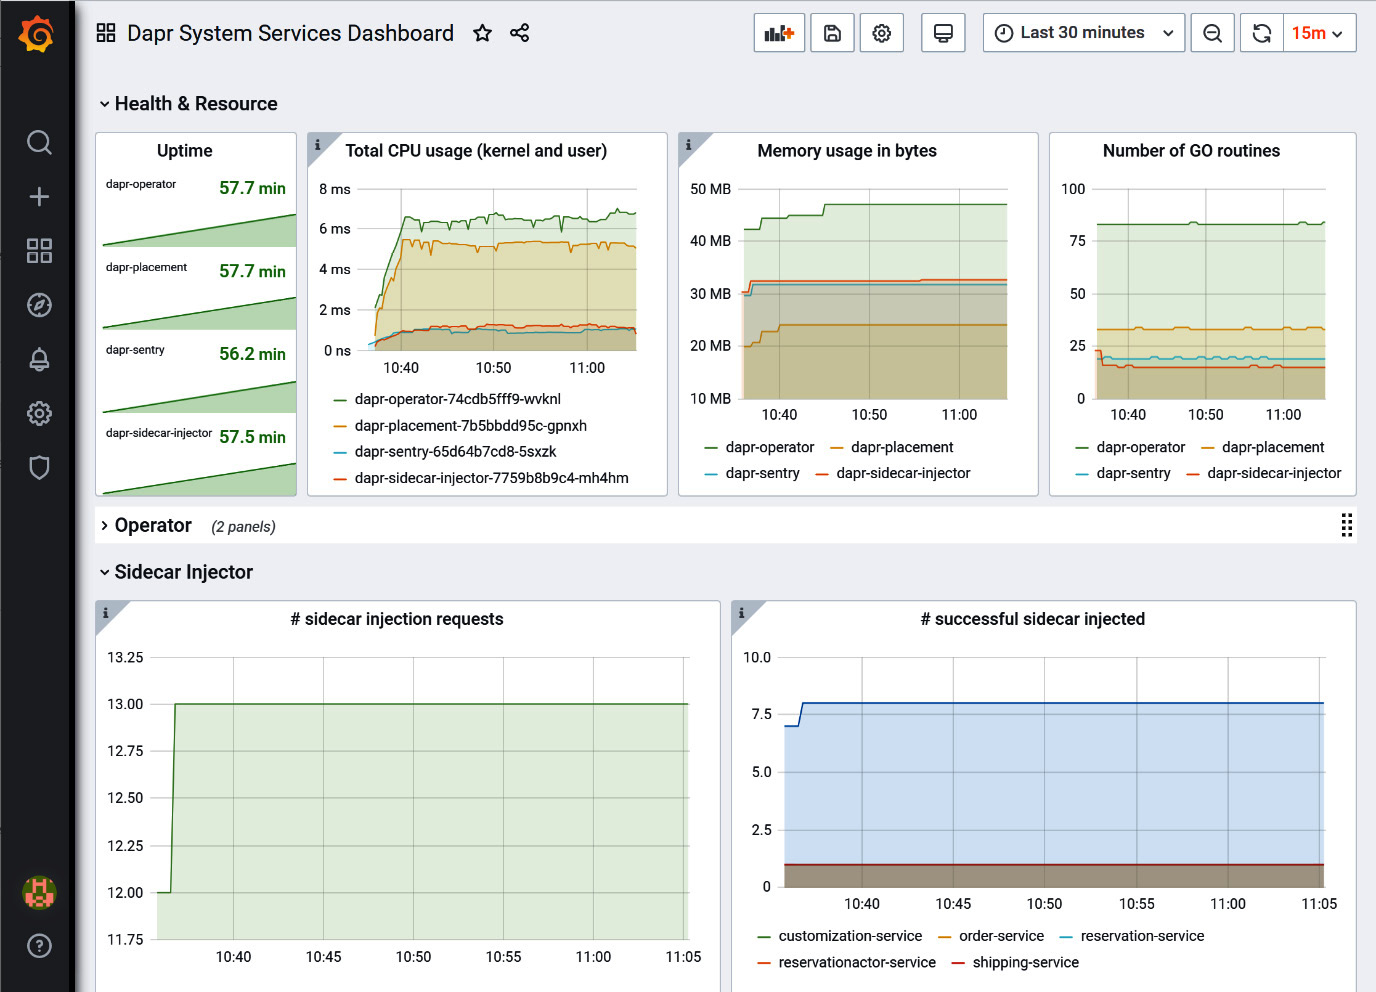Open the Configuration gear in sidebar
1376x992 pixels.
39,413
